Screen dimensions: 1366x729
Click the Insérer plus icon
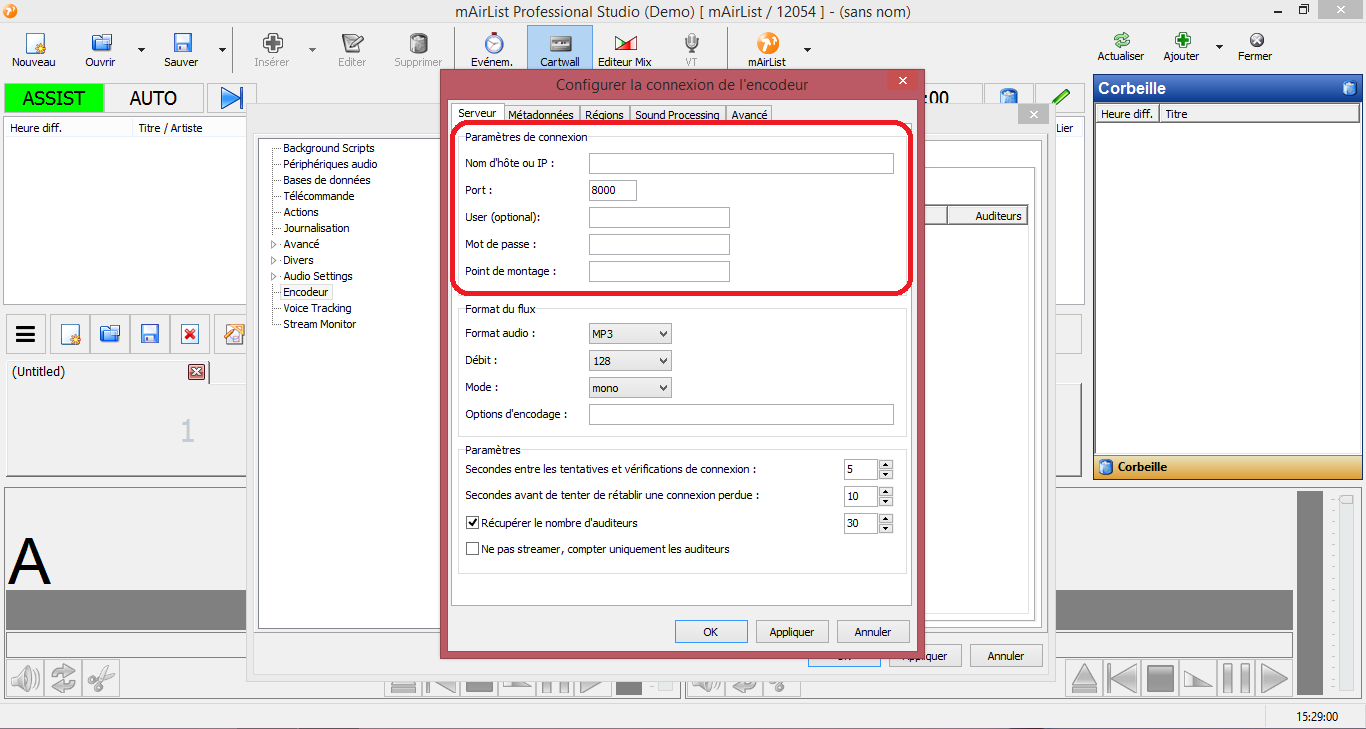tap(272, 44)
